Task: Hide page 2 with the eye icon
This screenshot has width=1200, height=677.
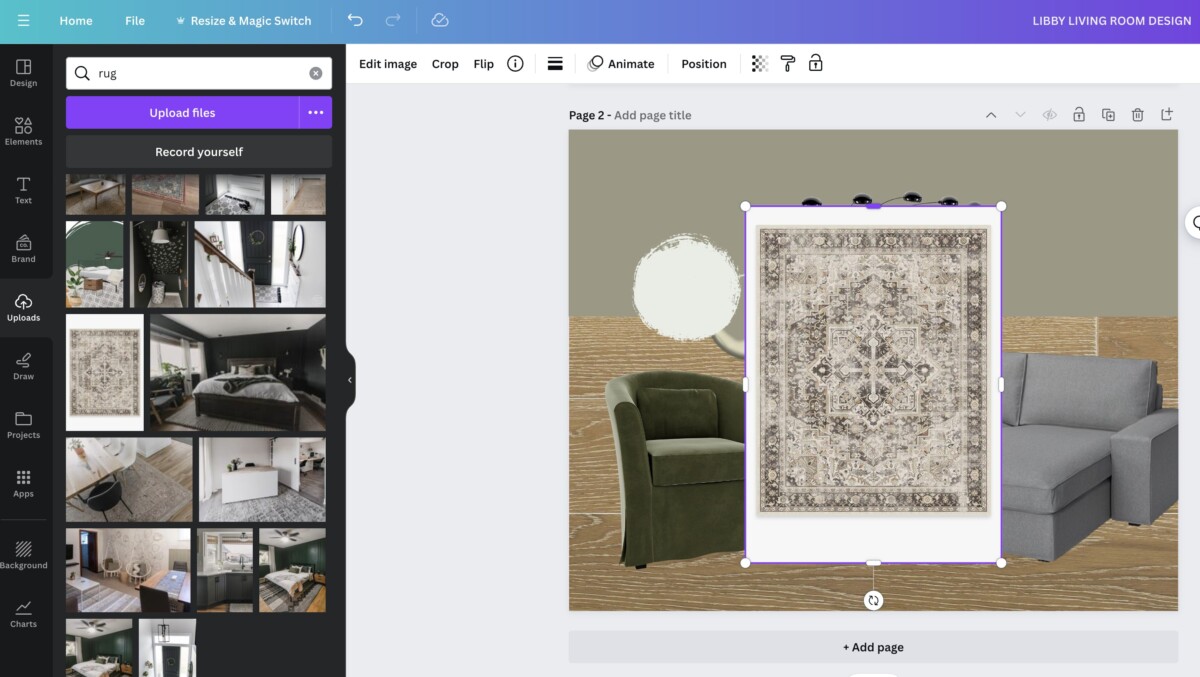Action: 1049,114
